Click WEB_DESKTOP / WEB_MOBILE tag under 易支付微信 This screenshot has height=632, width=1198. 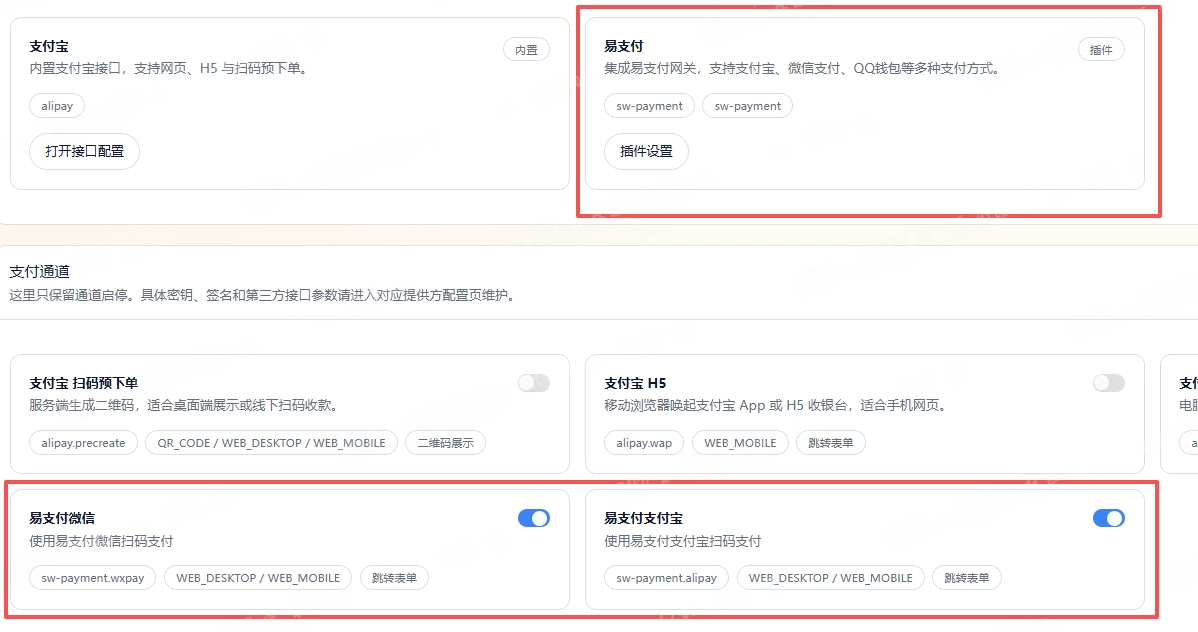(x=257, y=579)
